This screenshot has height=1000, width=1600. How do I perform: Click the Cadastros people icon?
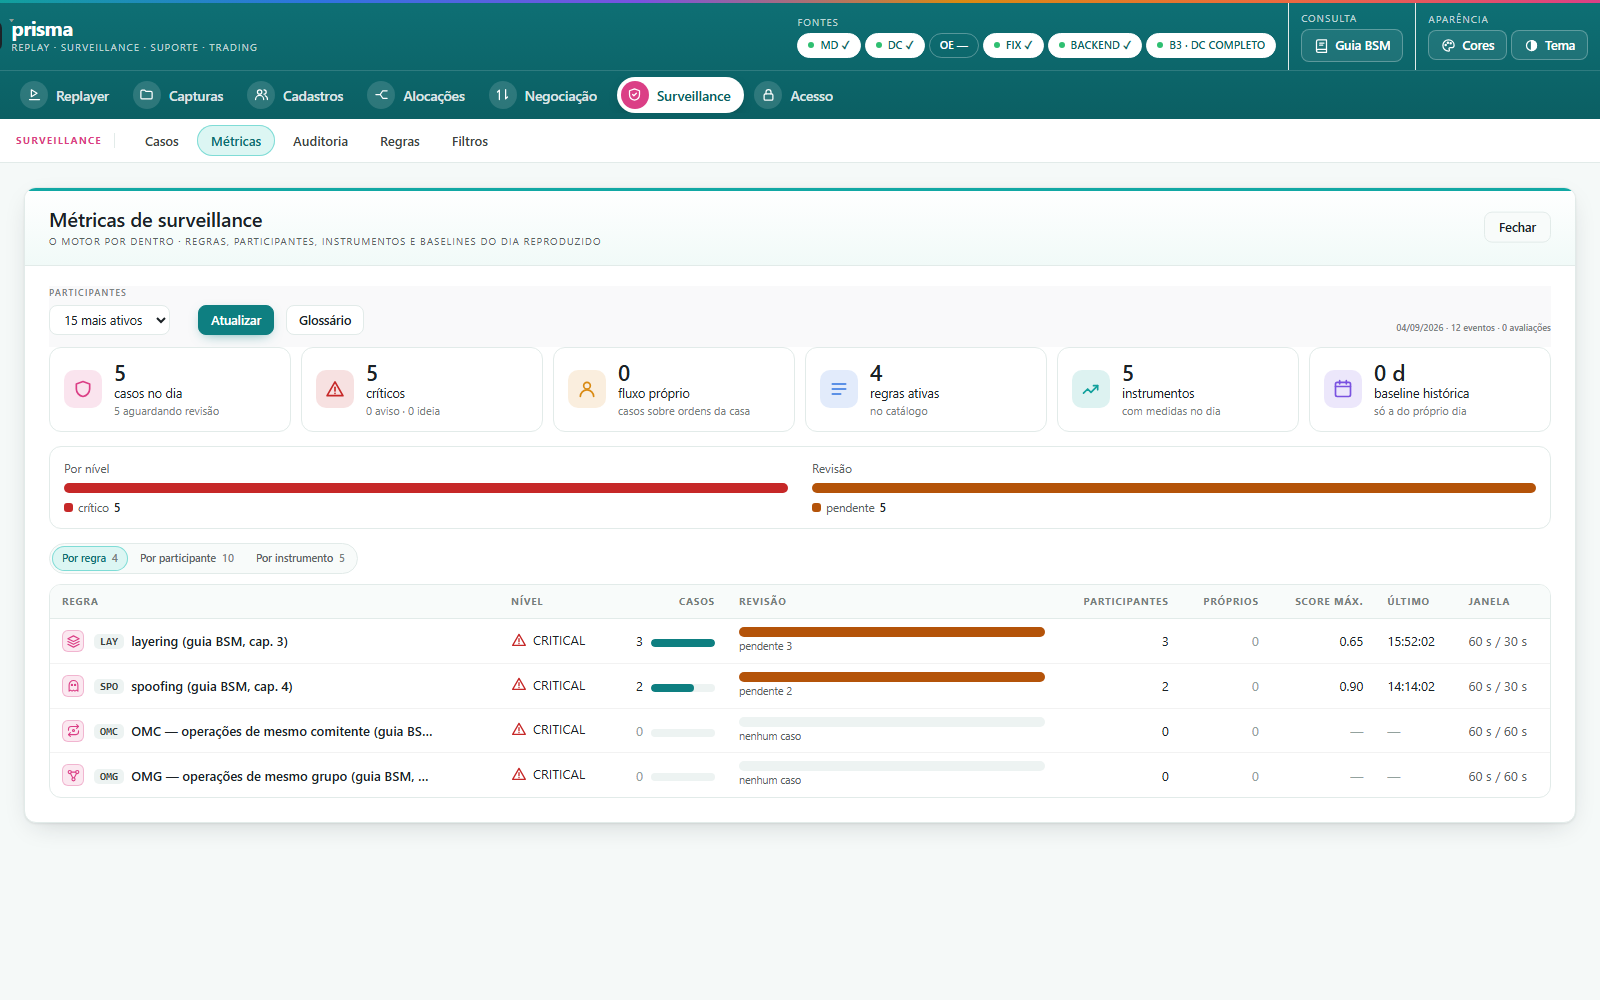[x=261, y=95]
